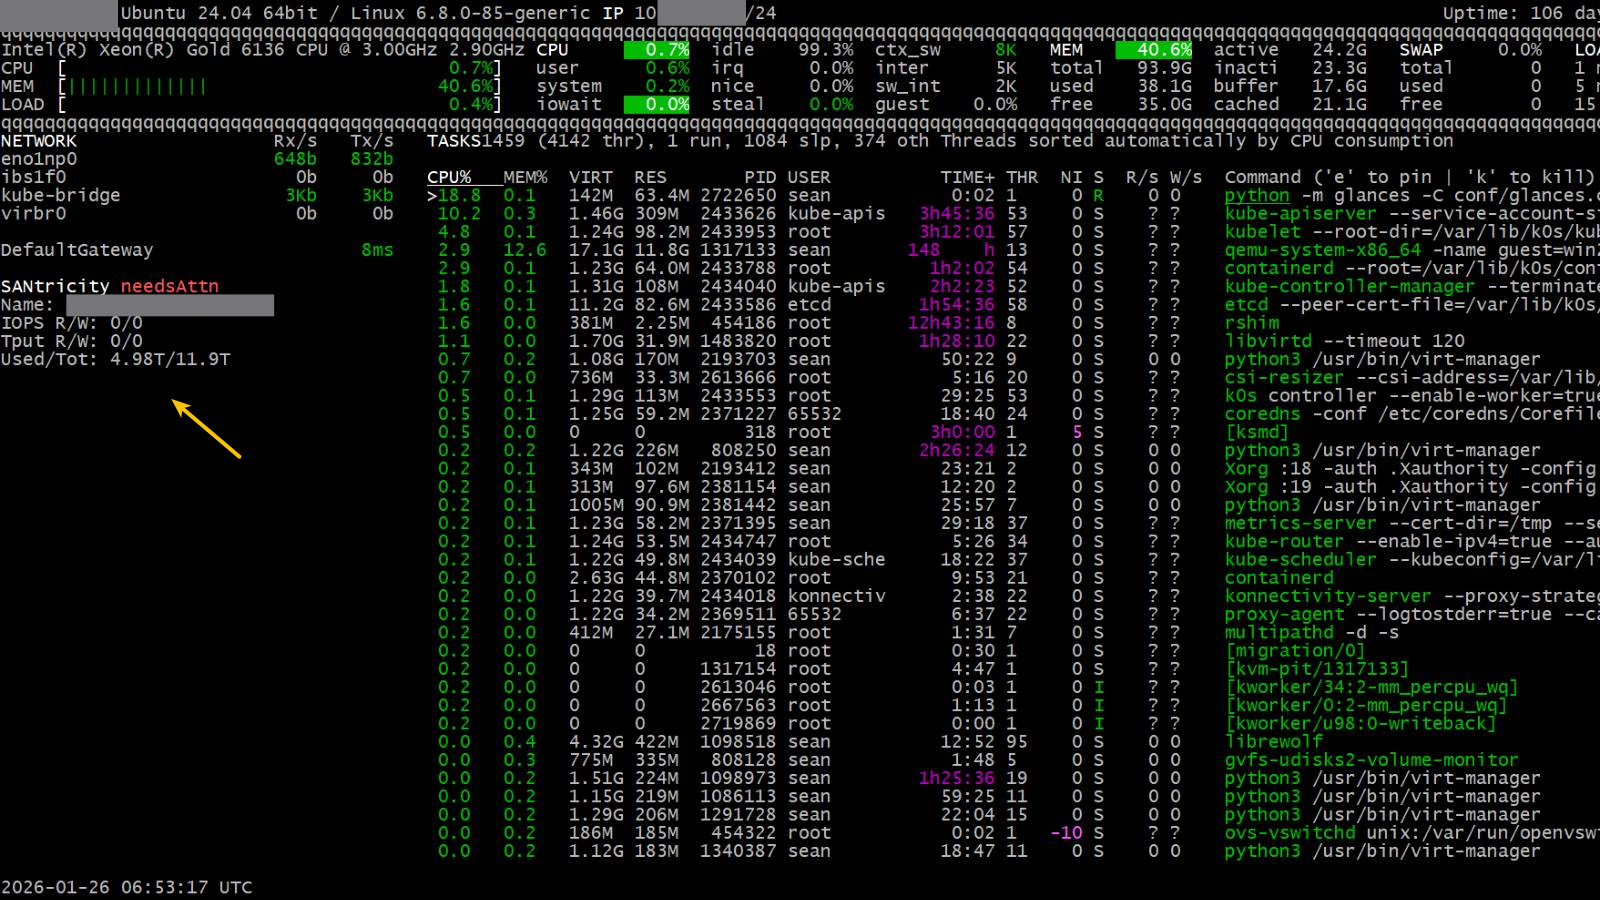The width and height of the screenshot is (1600, 900).
Task: Click the timestamp 2026-01-26 06:53:17 UTC
Action: (127, 887)
